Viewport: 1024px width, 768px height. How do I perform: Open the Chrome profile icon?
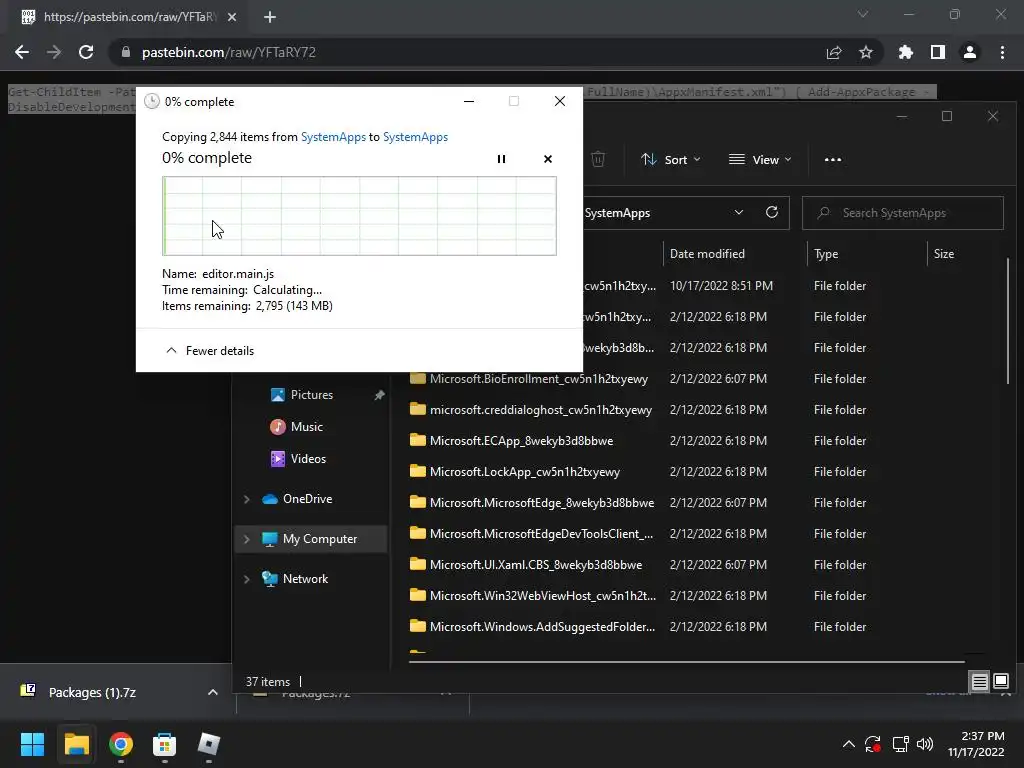(970, 52)
